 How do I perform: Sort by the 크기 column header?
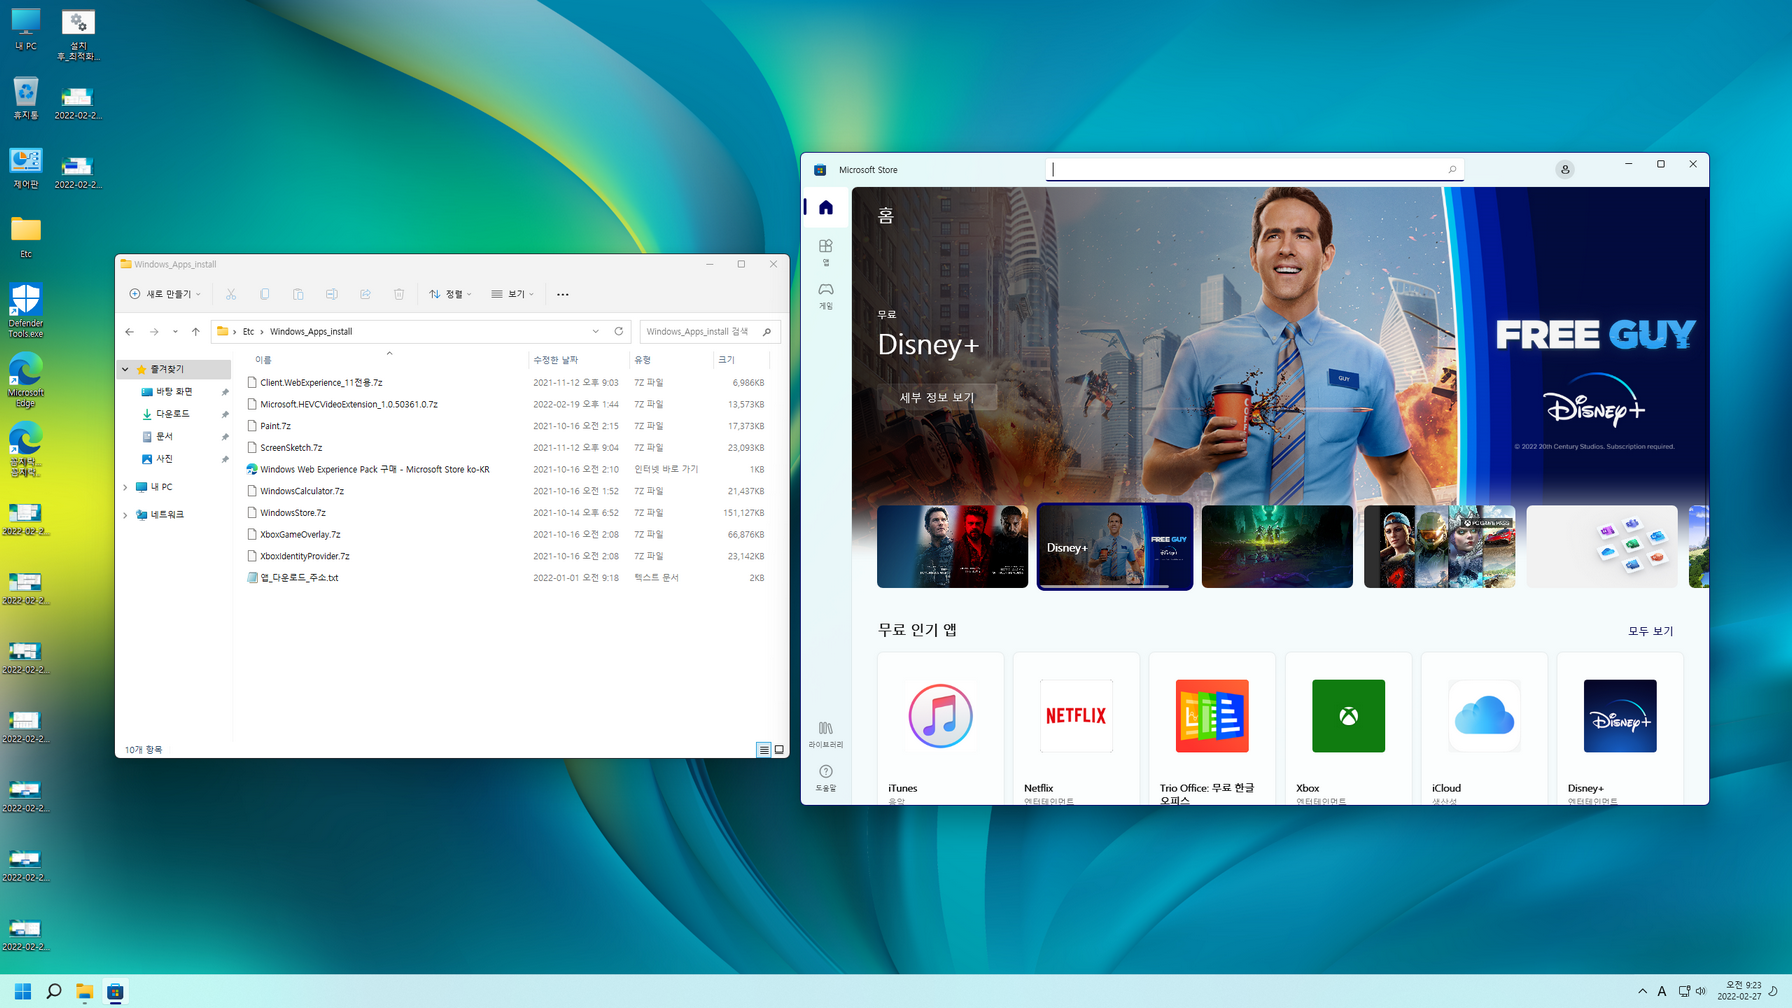pos(740,360)
